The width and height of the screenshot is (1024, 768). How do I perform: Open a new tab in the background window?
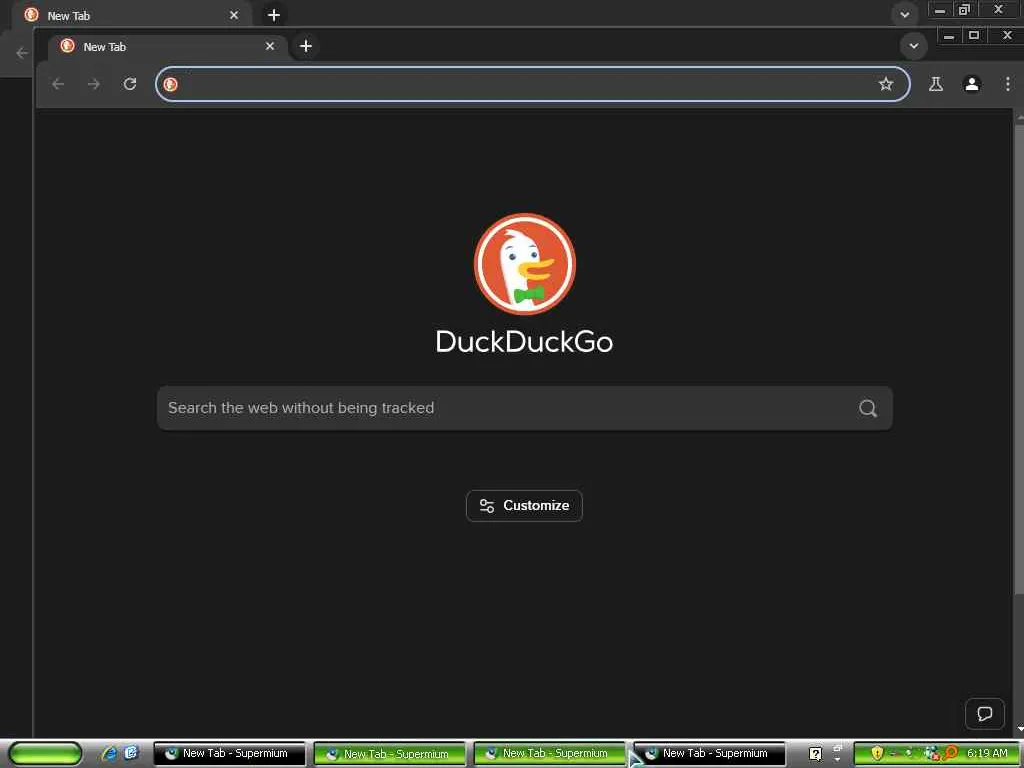coord(274,15)
